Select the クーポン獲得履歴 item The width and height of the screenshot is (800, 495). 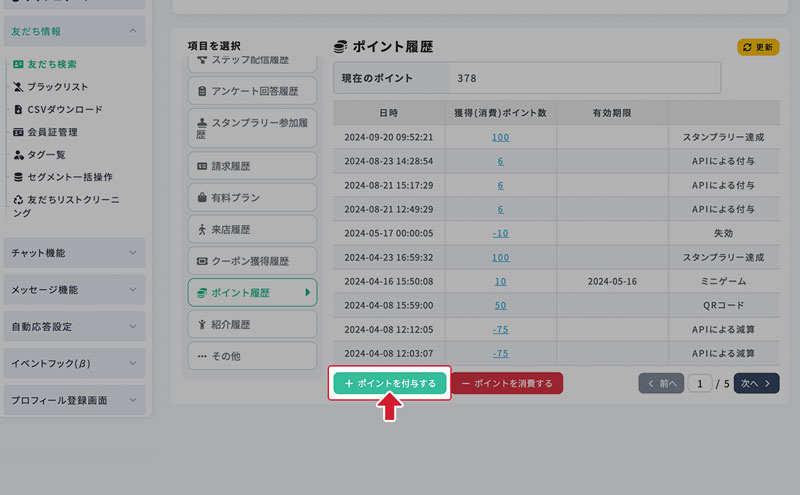click(252, 261)
